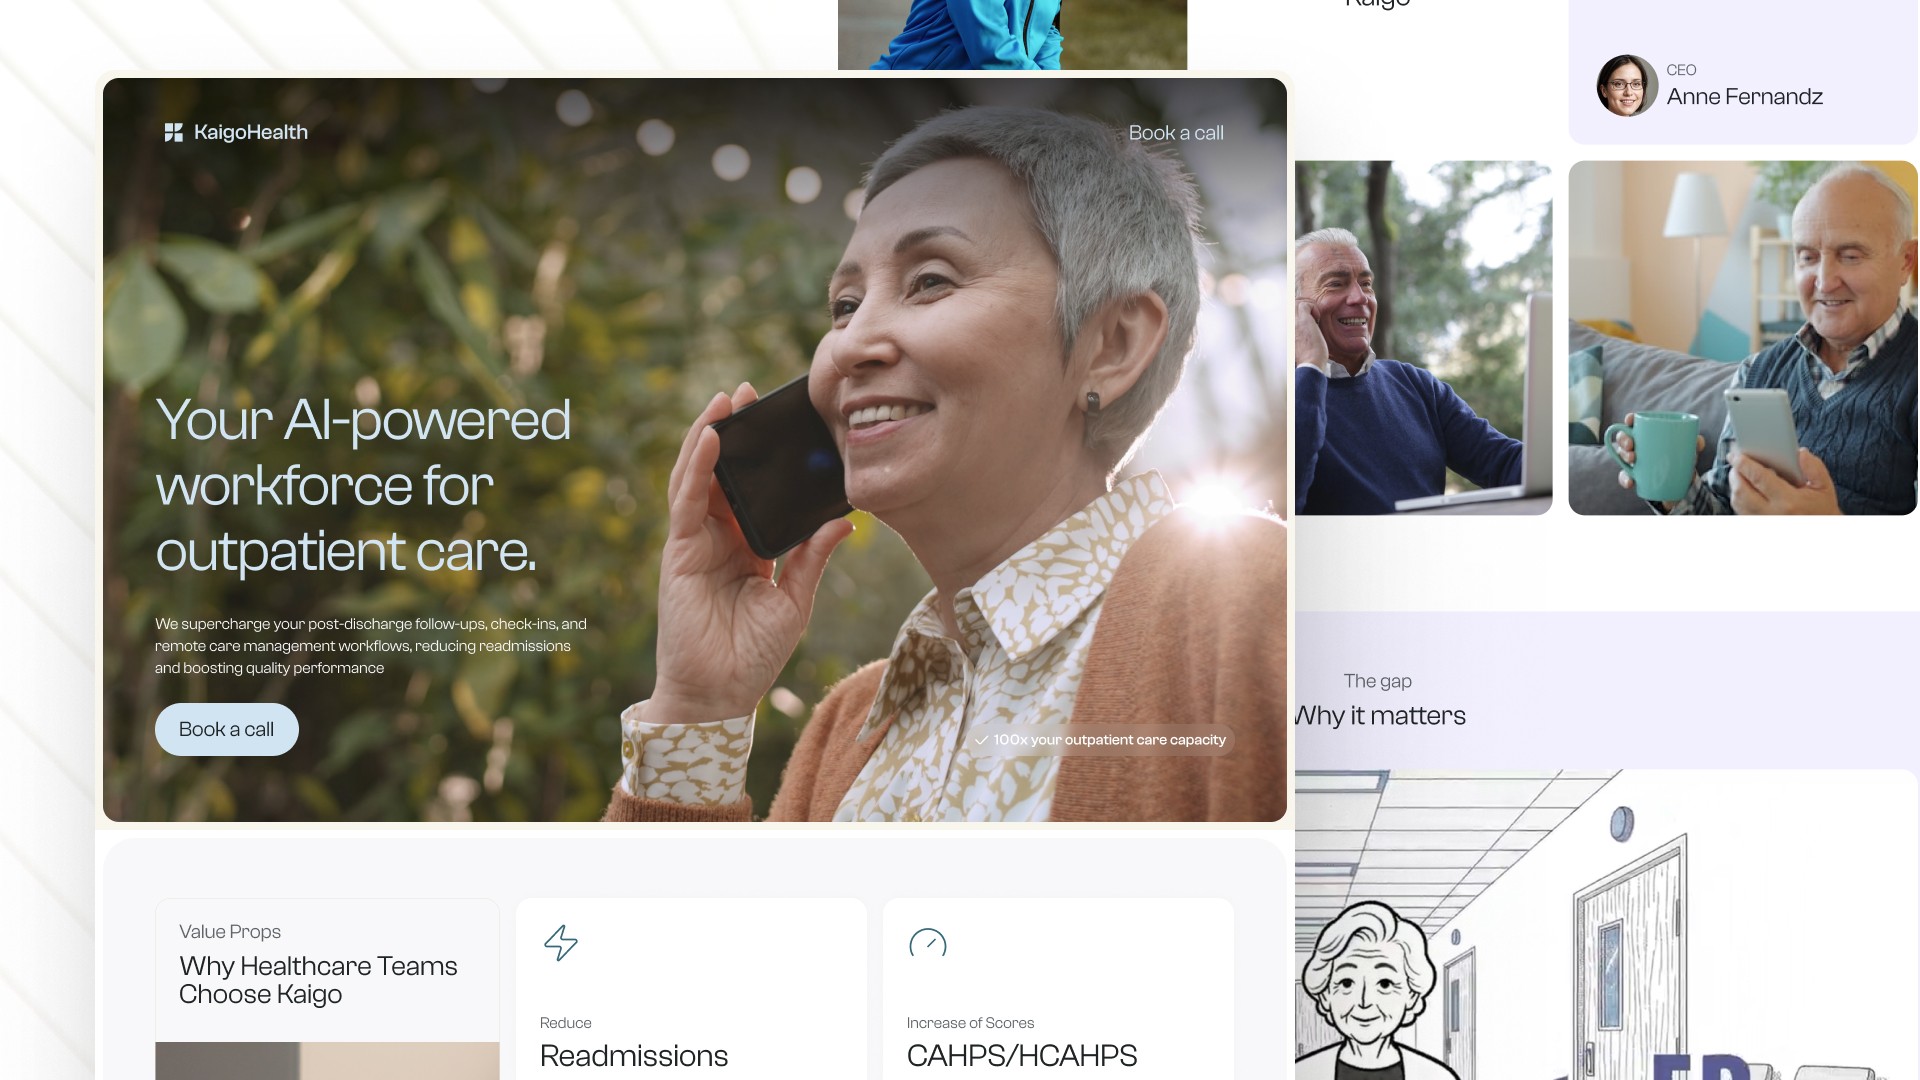1920x1080 pixels.
Task: Click the blue jacket photo at top
Action: 1012,35
